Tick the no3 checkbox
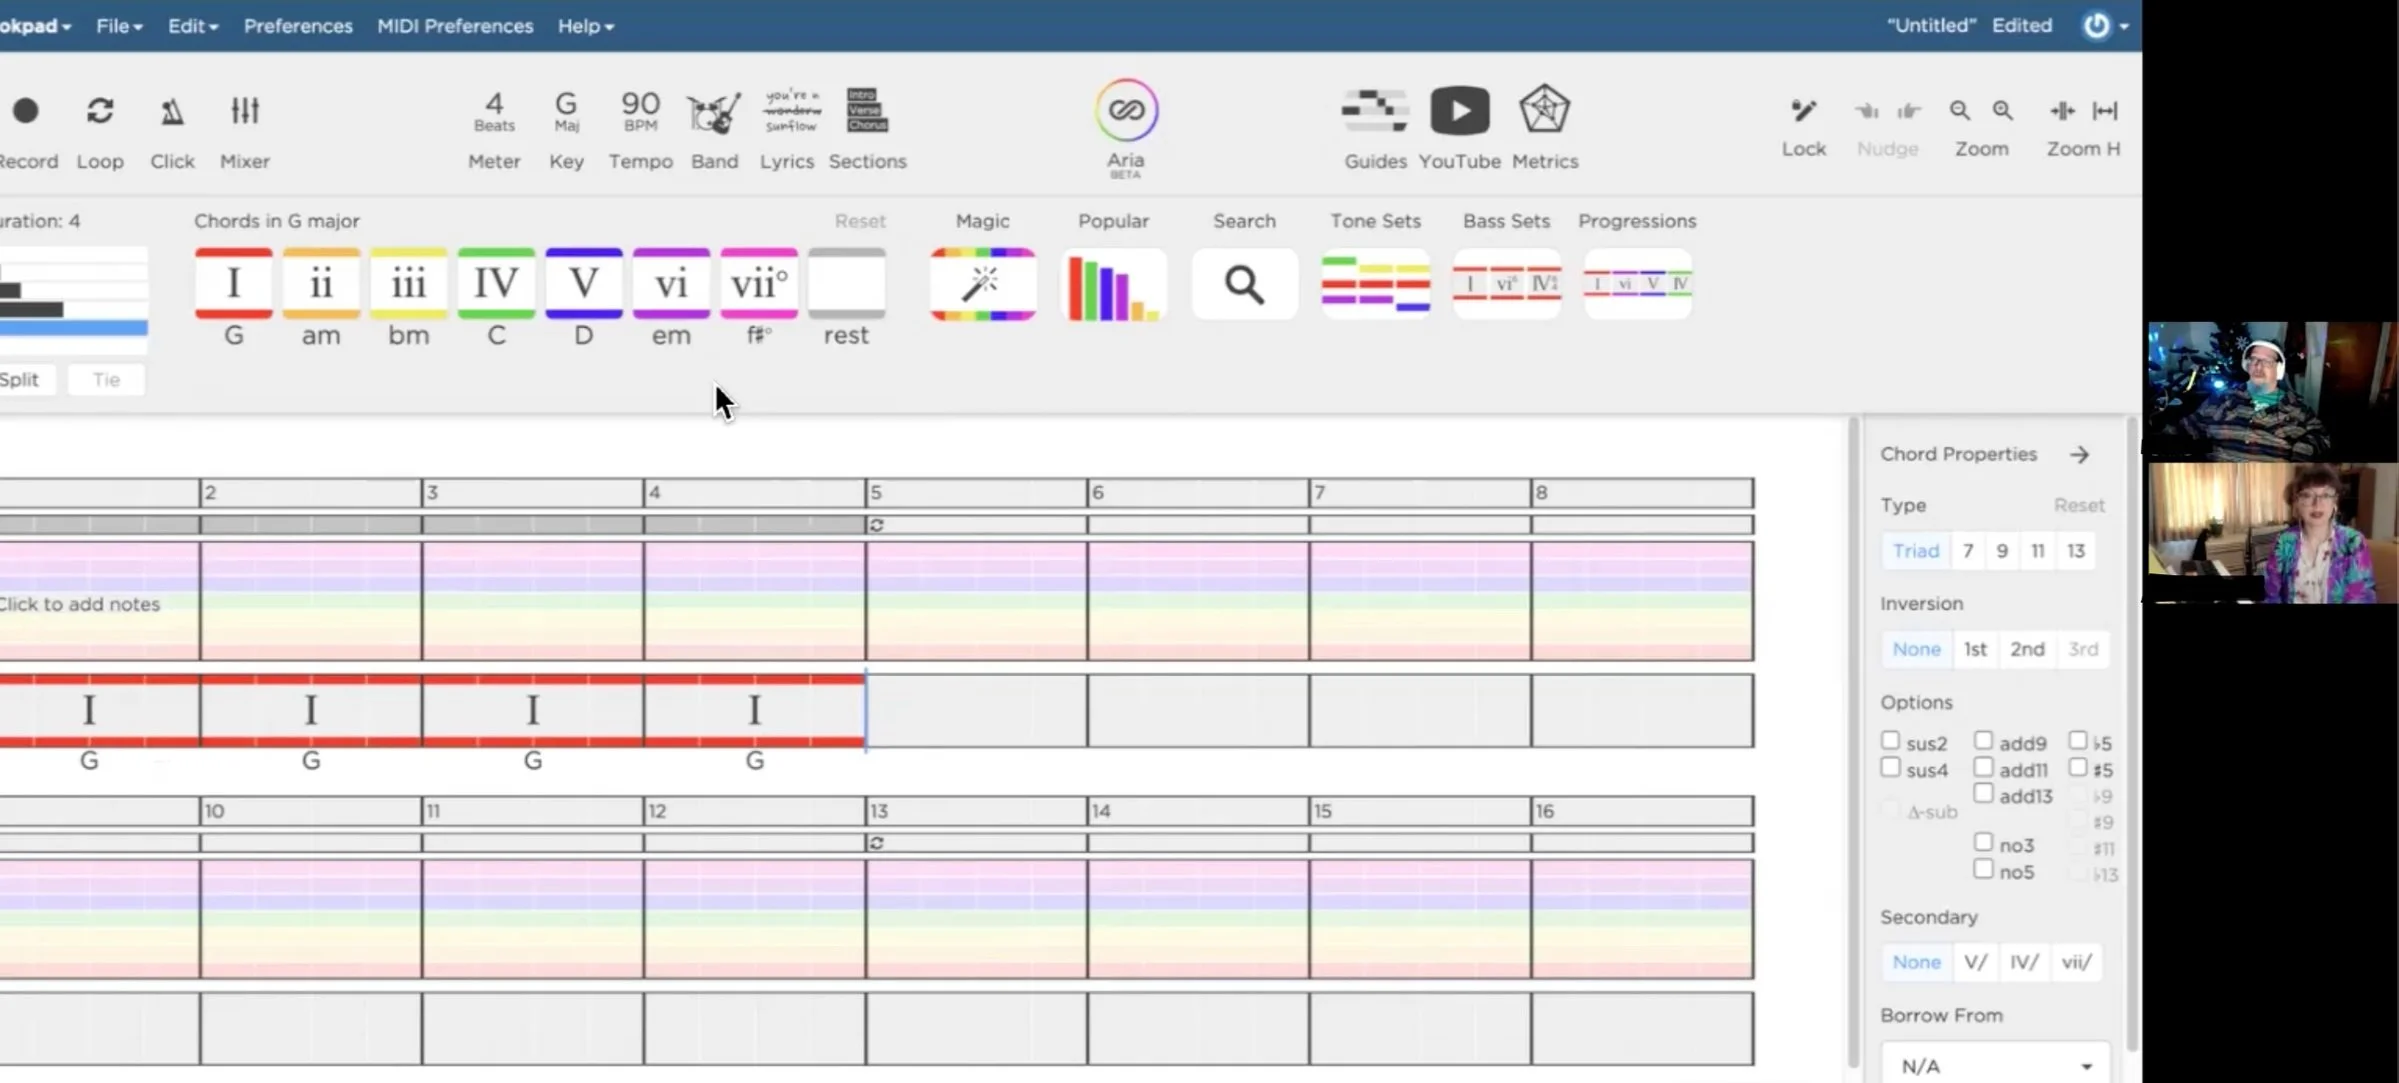2399x1083 pixels. point(1983,843)
